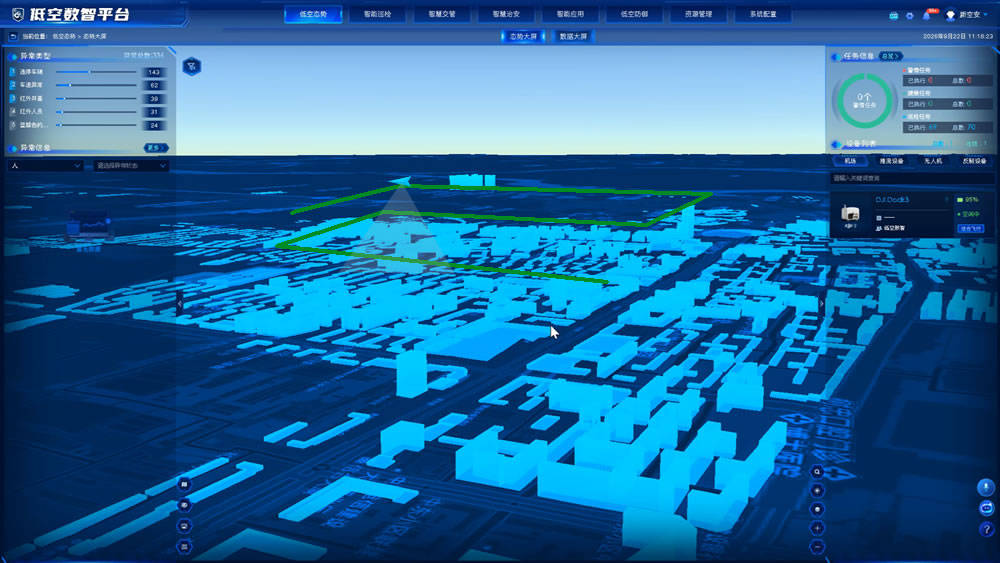This screenshot has height=563, width=1000.
Task: Select the 无人机 device tab
Action: 933,161
